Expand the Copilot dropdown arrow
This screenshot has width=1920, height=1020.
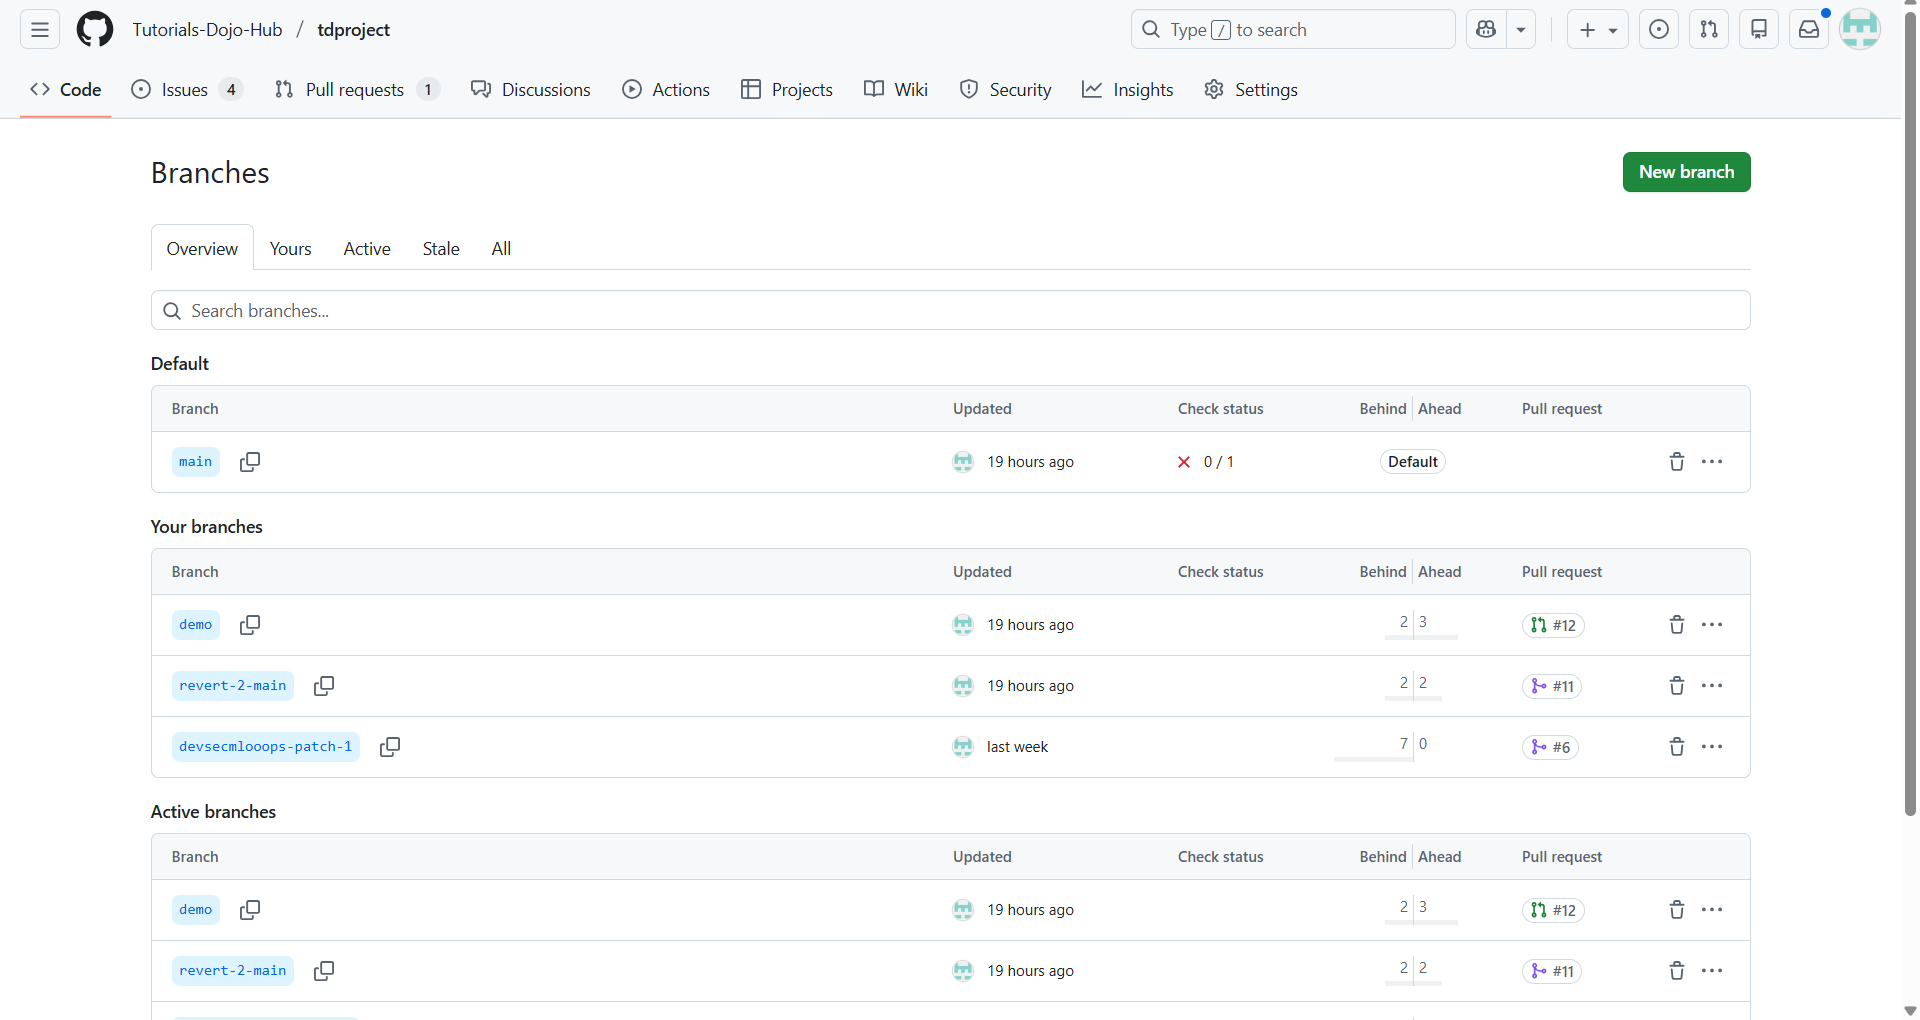1521,30
